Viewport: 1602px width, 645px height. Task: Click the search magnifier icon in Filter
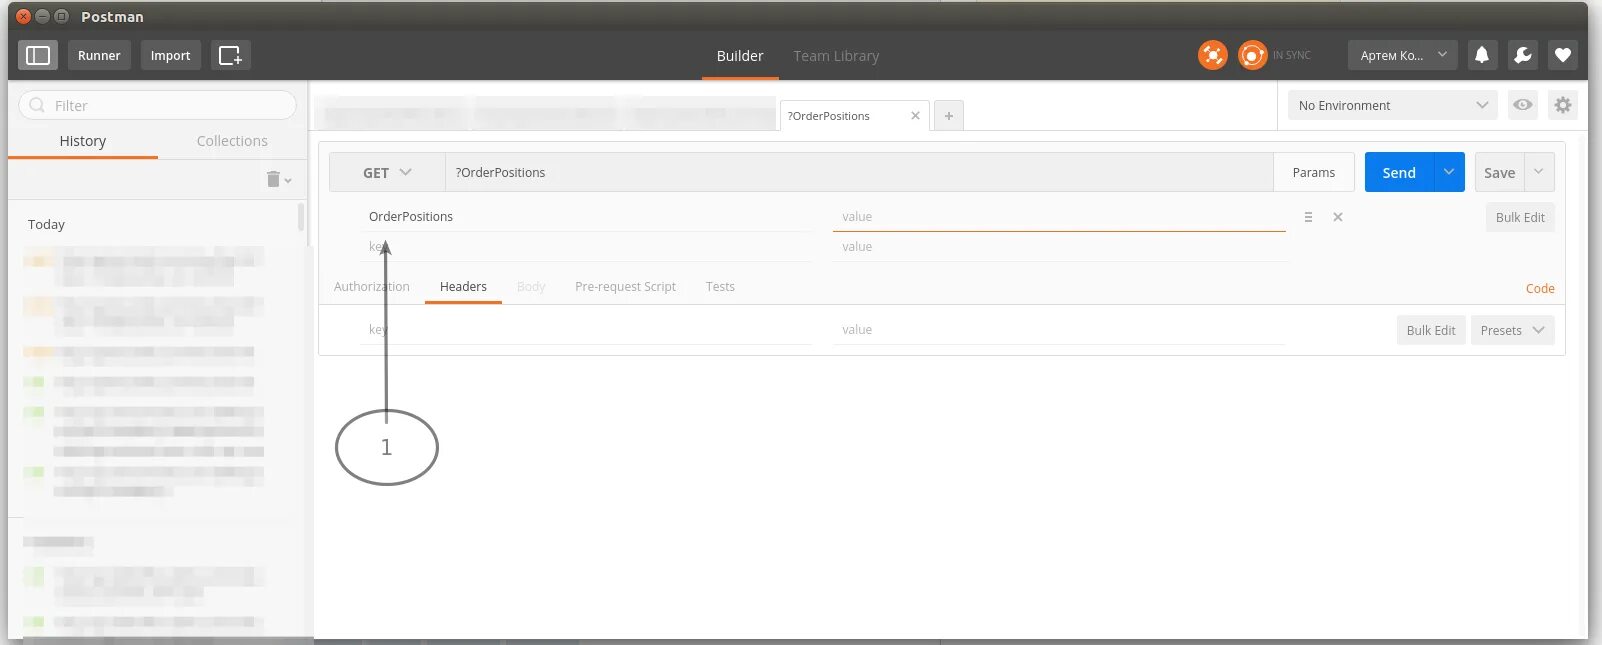tap(37, 105)
